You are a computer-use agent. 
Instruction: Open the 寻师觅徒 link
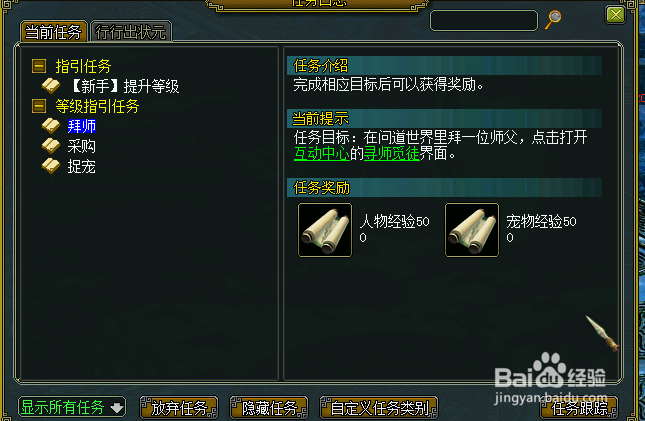(392, 154)
